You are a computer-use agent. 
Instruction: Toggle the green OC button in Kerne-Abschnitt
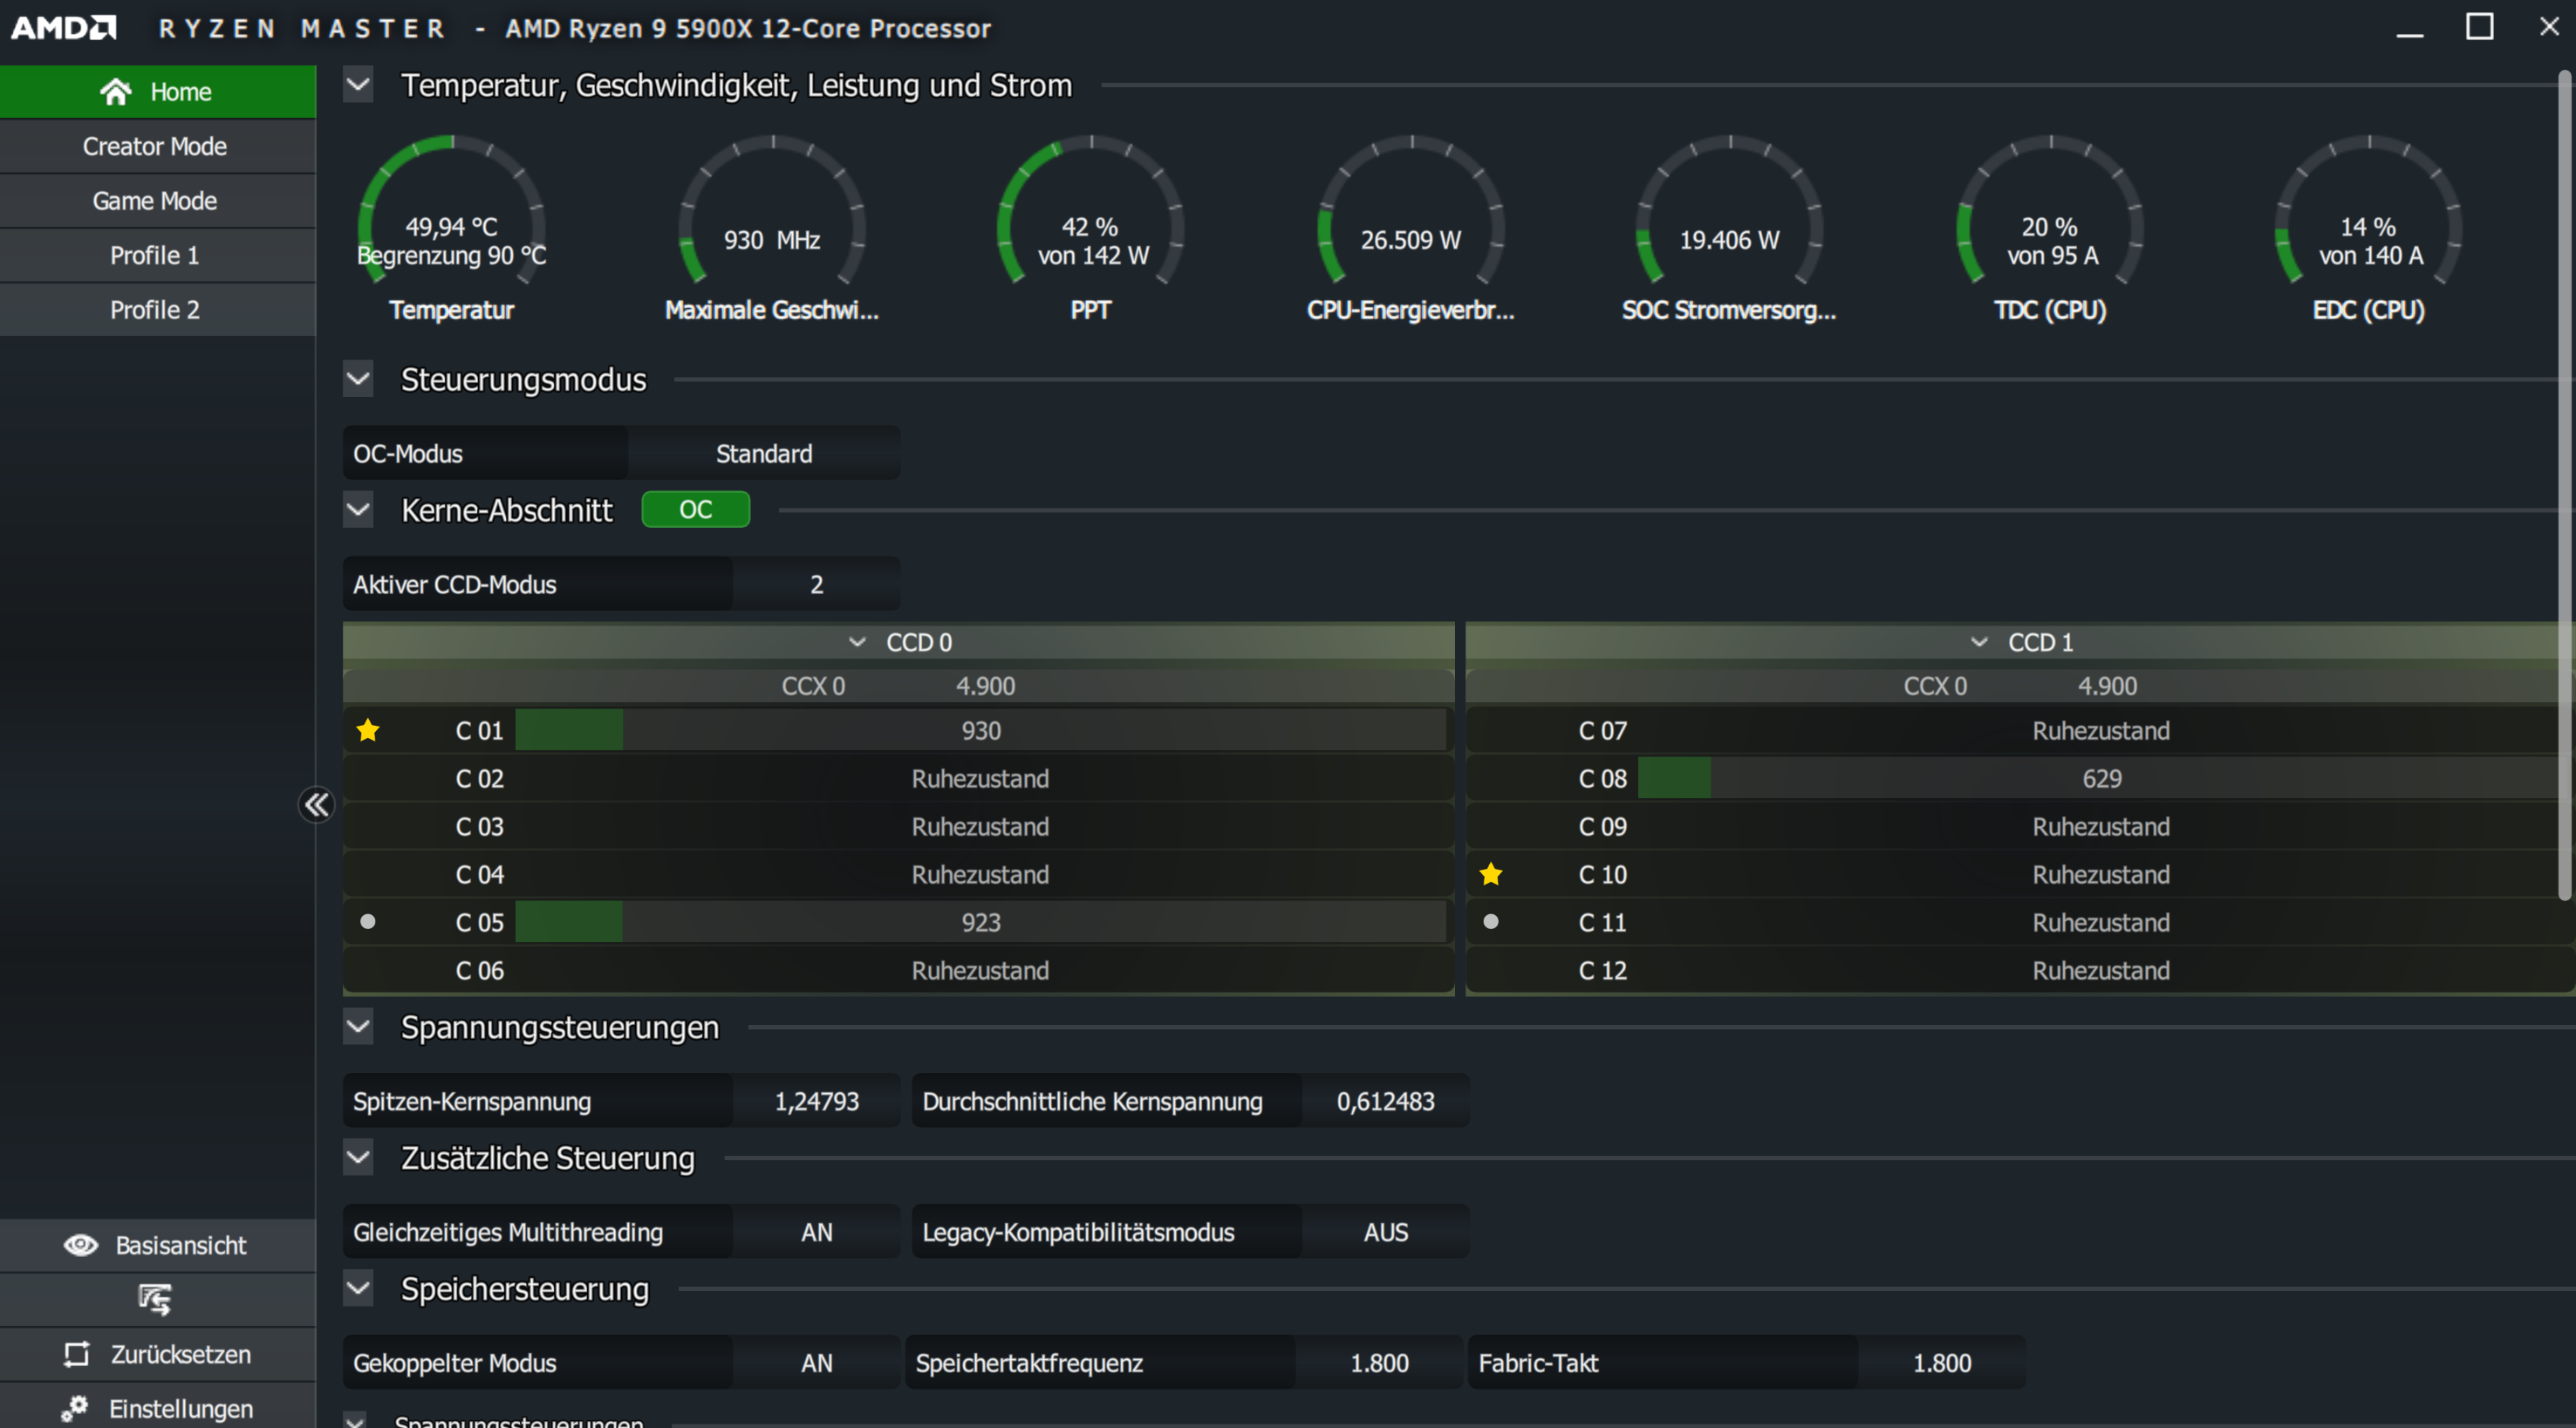(x=695, y=510)
